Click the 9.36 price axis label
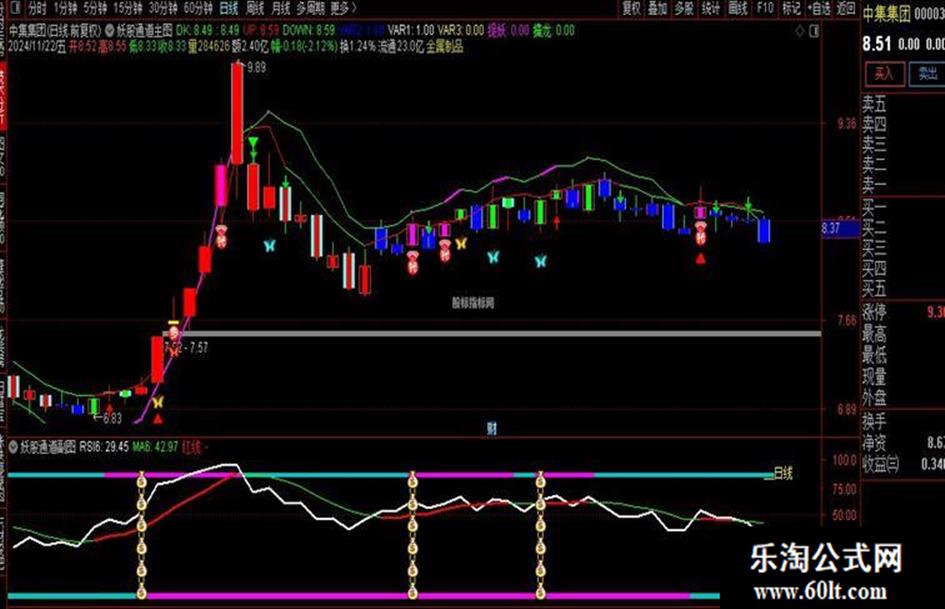Image resolution: width=945 pixels, height=609 pixels. pyautogui.click(x=847, y=124)
